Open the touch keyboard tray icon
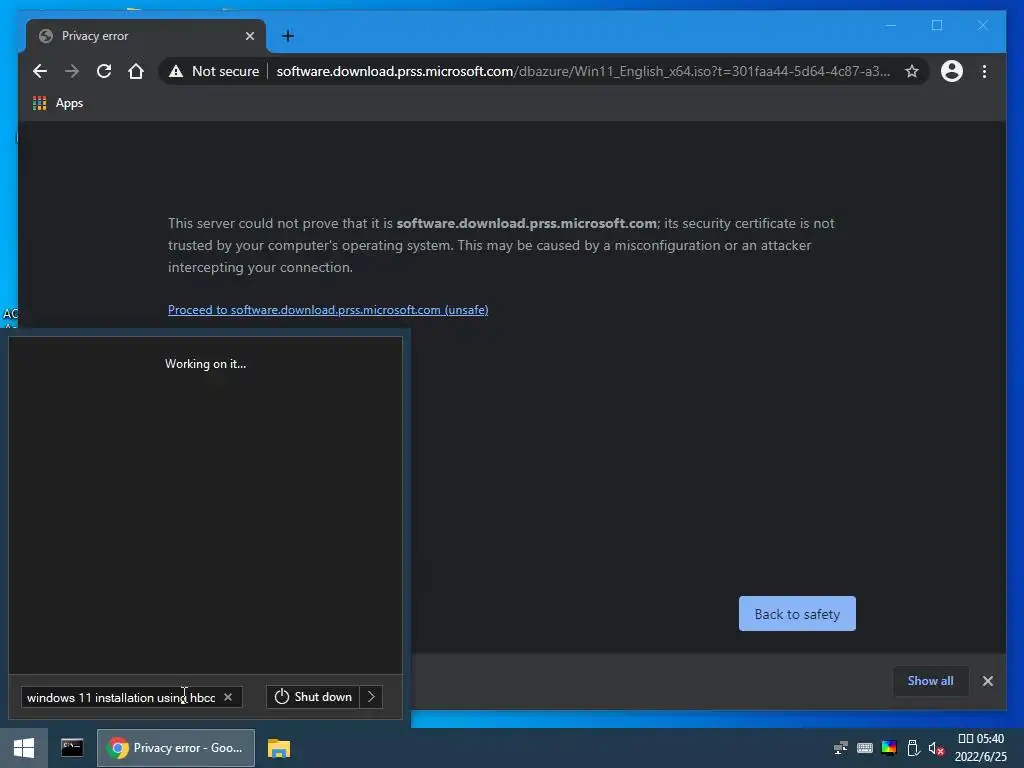 point(865,748)
